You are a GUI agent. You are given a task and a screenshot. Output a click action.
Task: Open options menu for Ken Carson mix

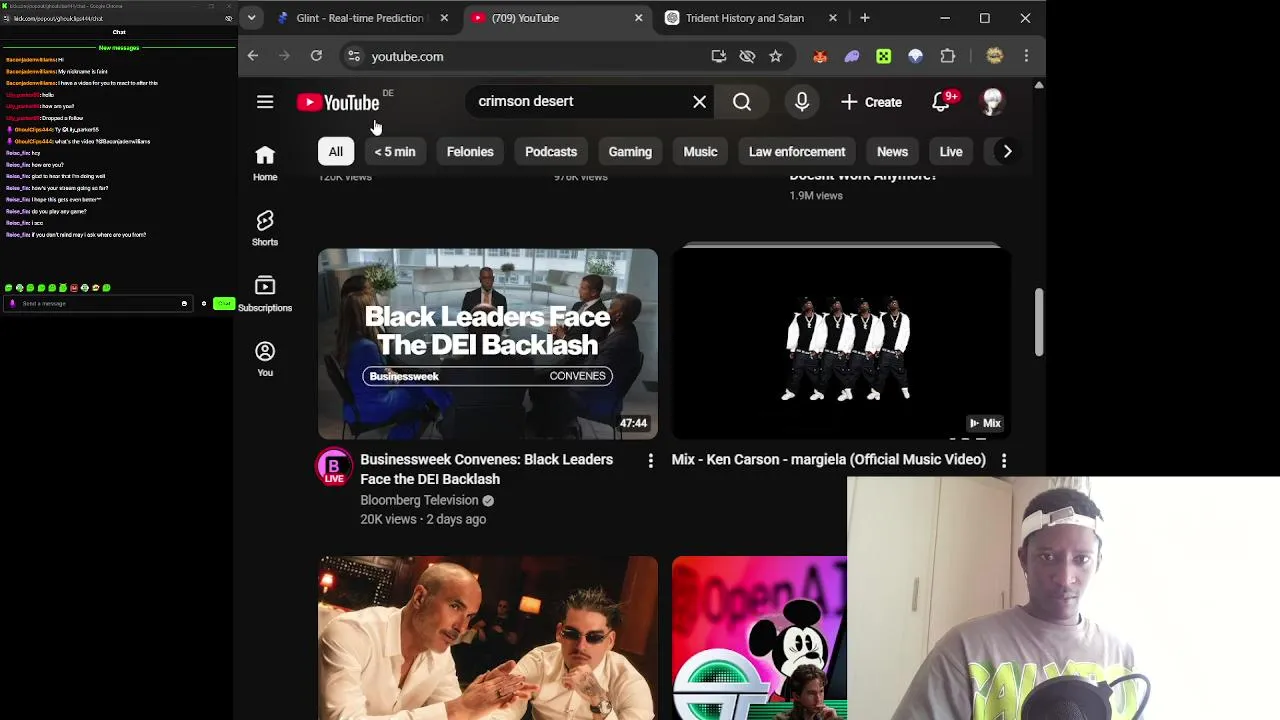point(1003,460)
